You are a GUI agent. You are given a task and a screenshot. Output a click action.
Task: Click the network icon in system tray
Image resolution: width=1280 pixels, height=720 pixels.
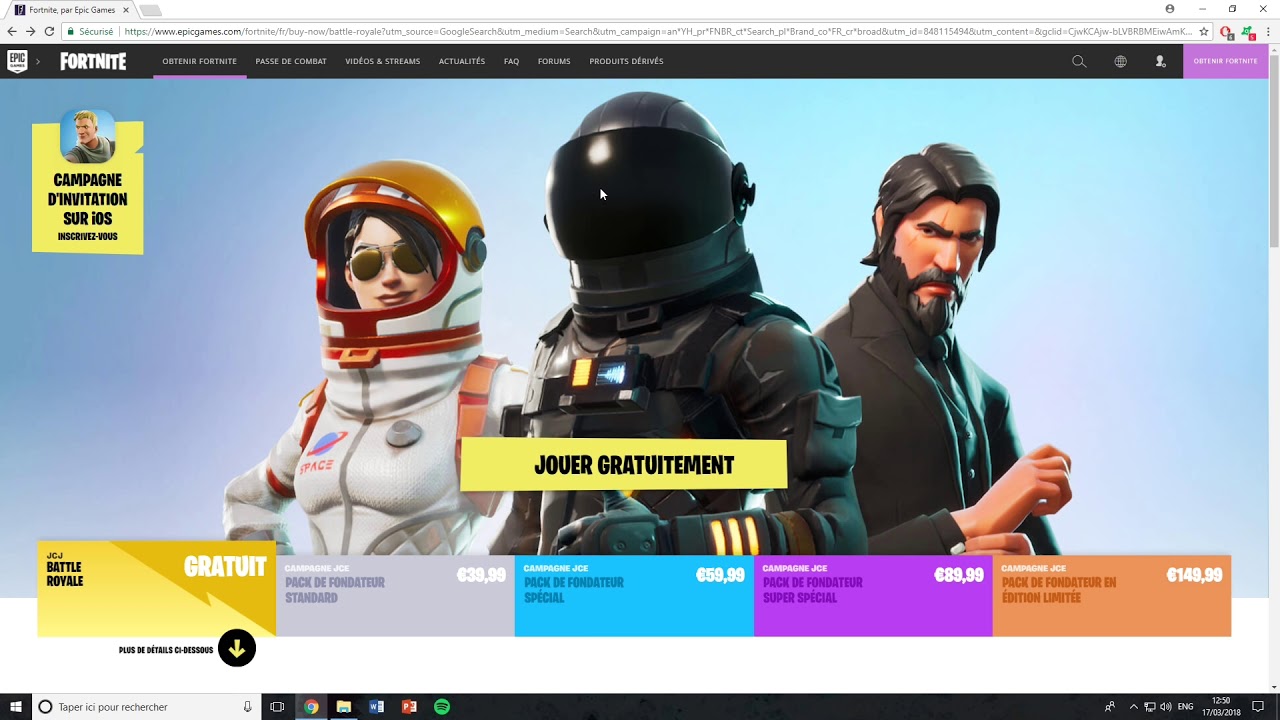point(1150,707)
